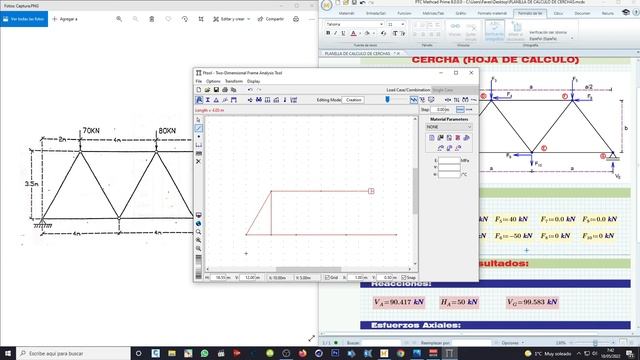
Task: Click the Windows Start button
Action: (x=8, y=353)
